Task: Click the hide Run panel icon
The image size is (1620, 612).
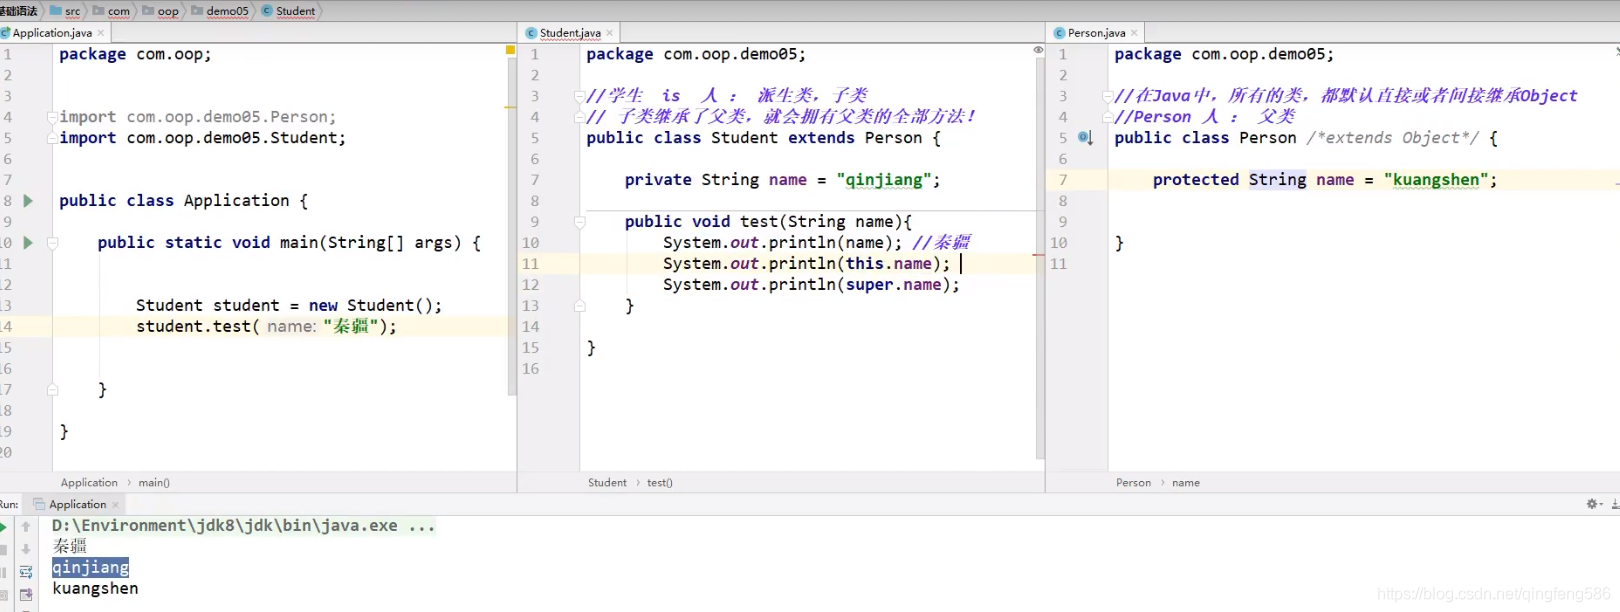Action: coord(1615,504)
